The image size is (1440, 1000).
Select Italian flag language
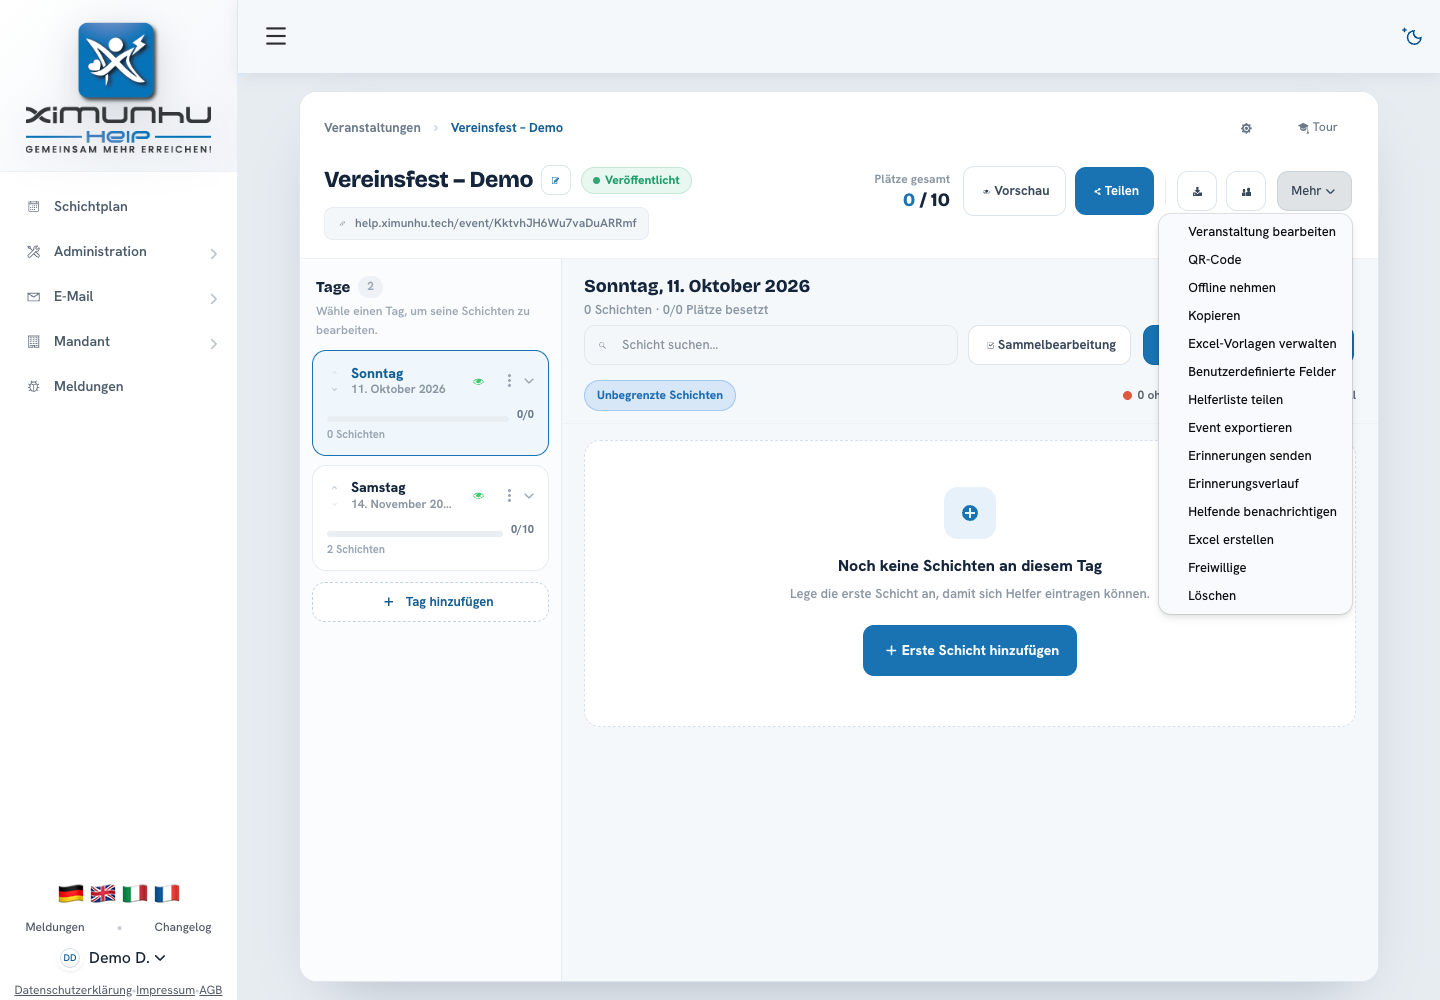click(135, 893)
